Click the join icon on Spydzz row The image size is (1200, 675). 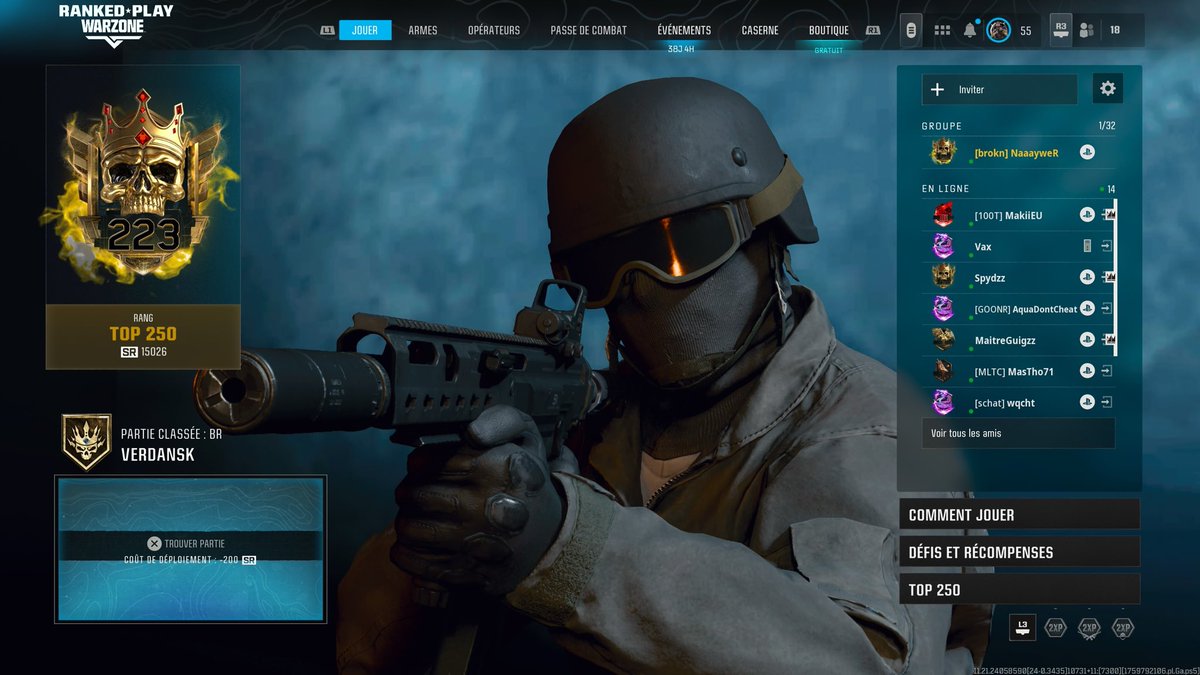1108,277
